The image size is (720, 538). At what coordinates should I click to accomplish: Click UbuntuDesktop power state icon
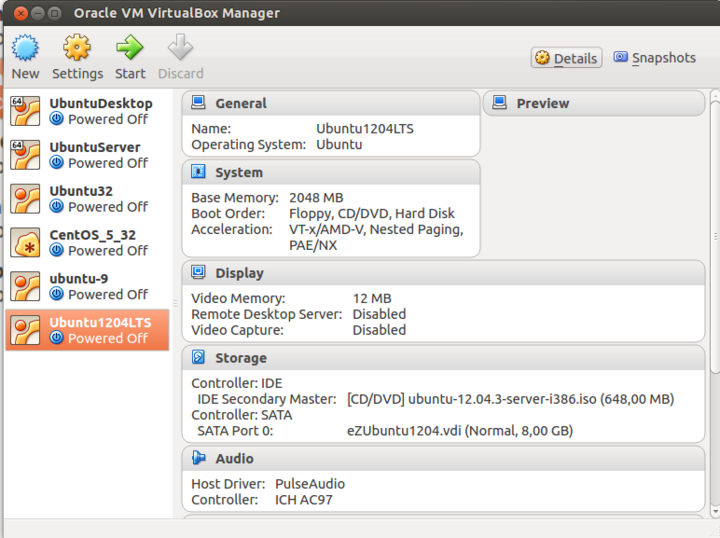[56, 119]
